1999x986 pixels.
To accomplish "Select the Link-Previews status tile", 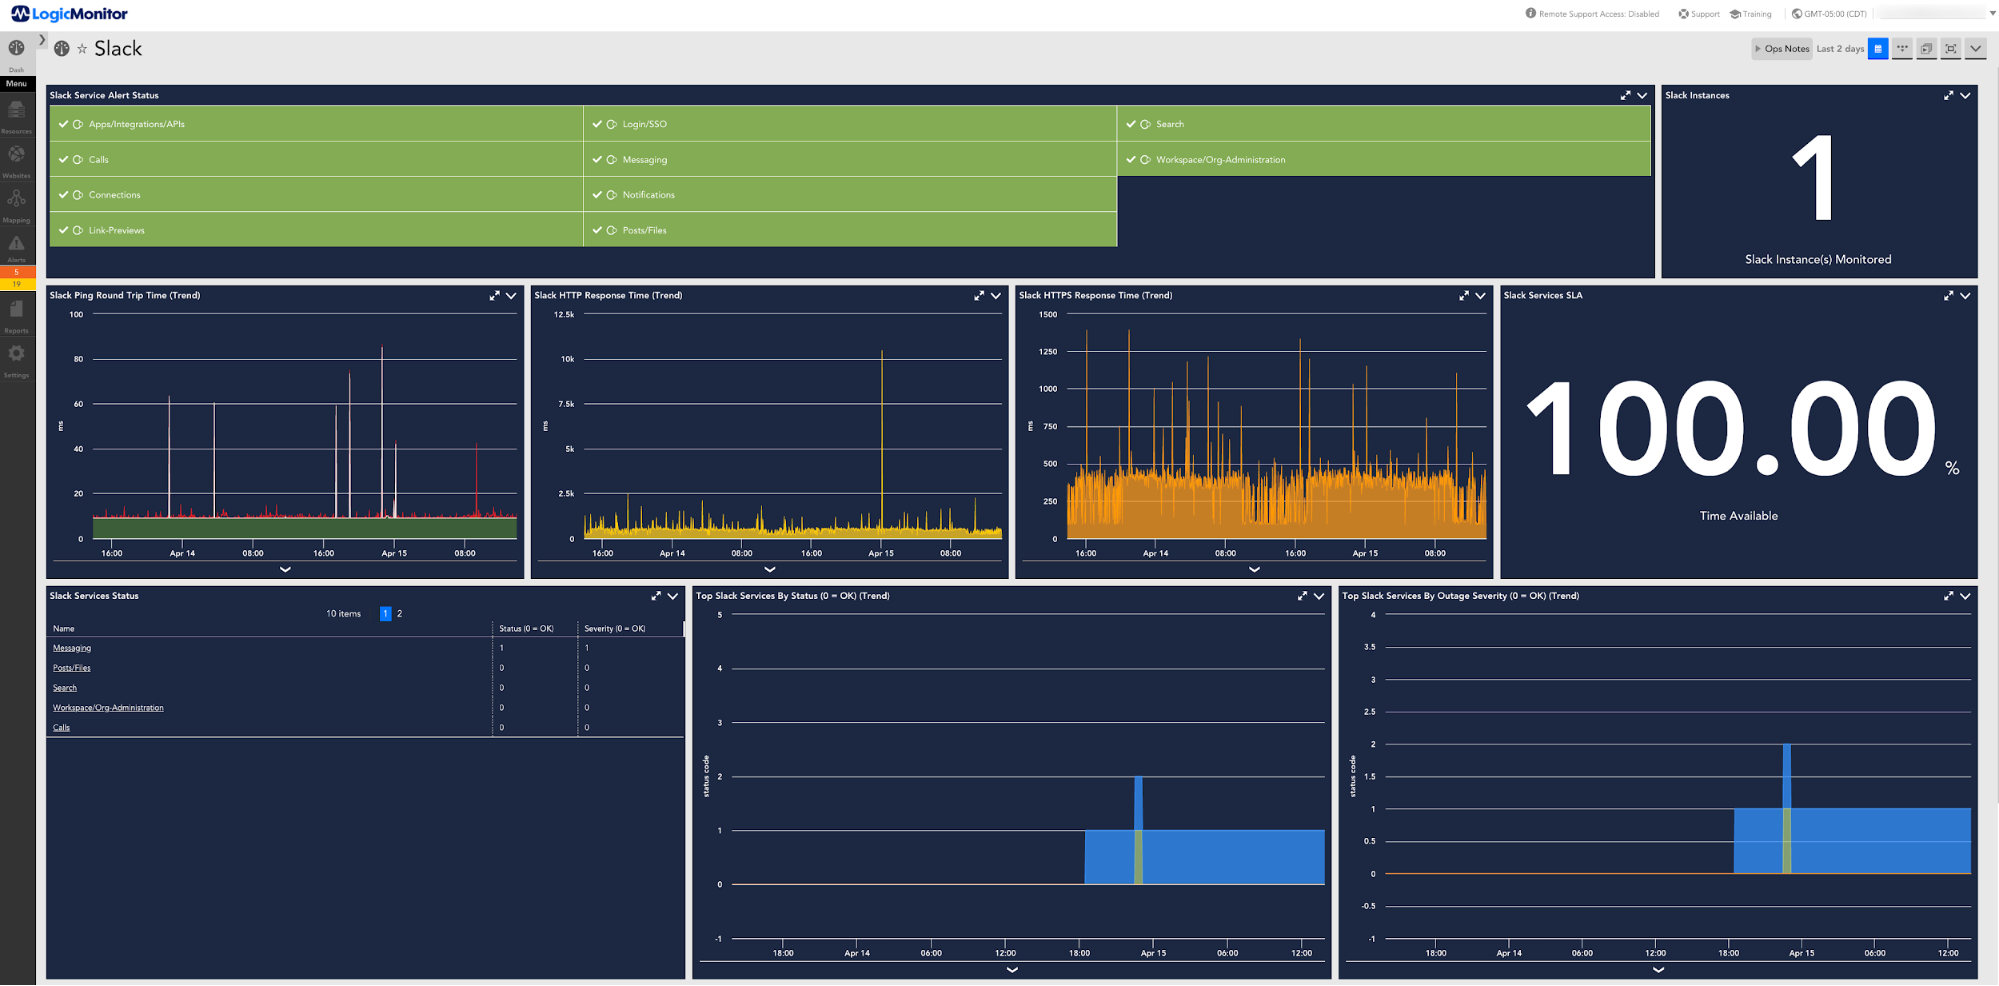I will point(316,230).
